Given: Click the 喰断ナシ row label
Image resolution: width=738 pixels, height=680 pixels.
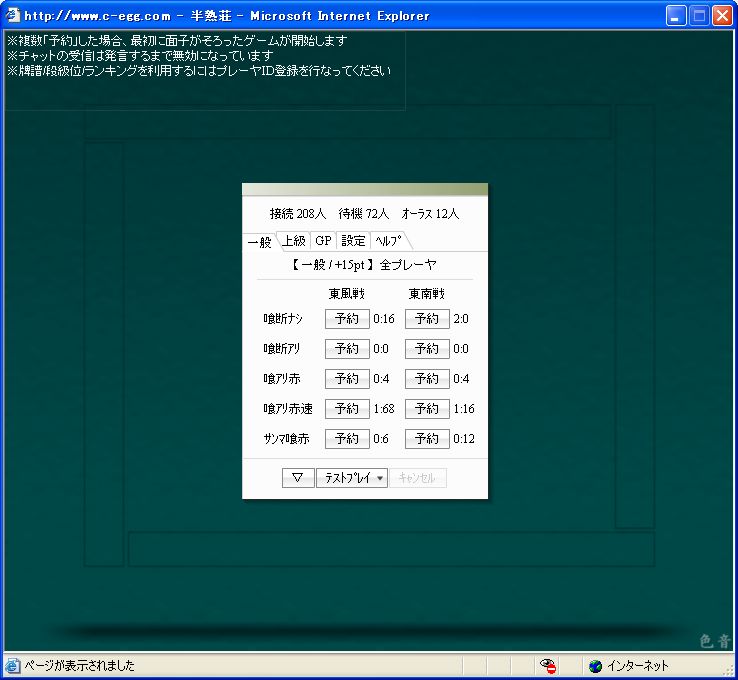Looking at the screenshot, I should pos(283,319).
